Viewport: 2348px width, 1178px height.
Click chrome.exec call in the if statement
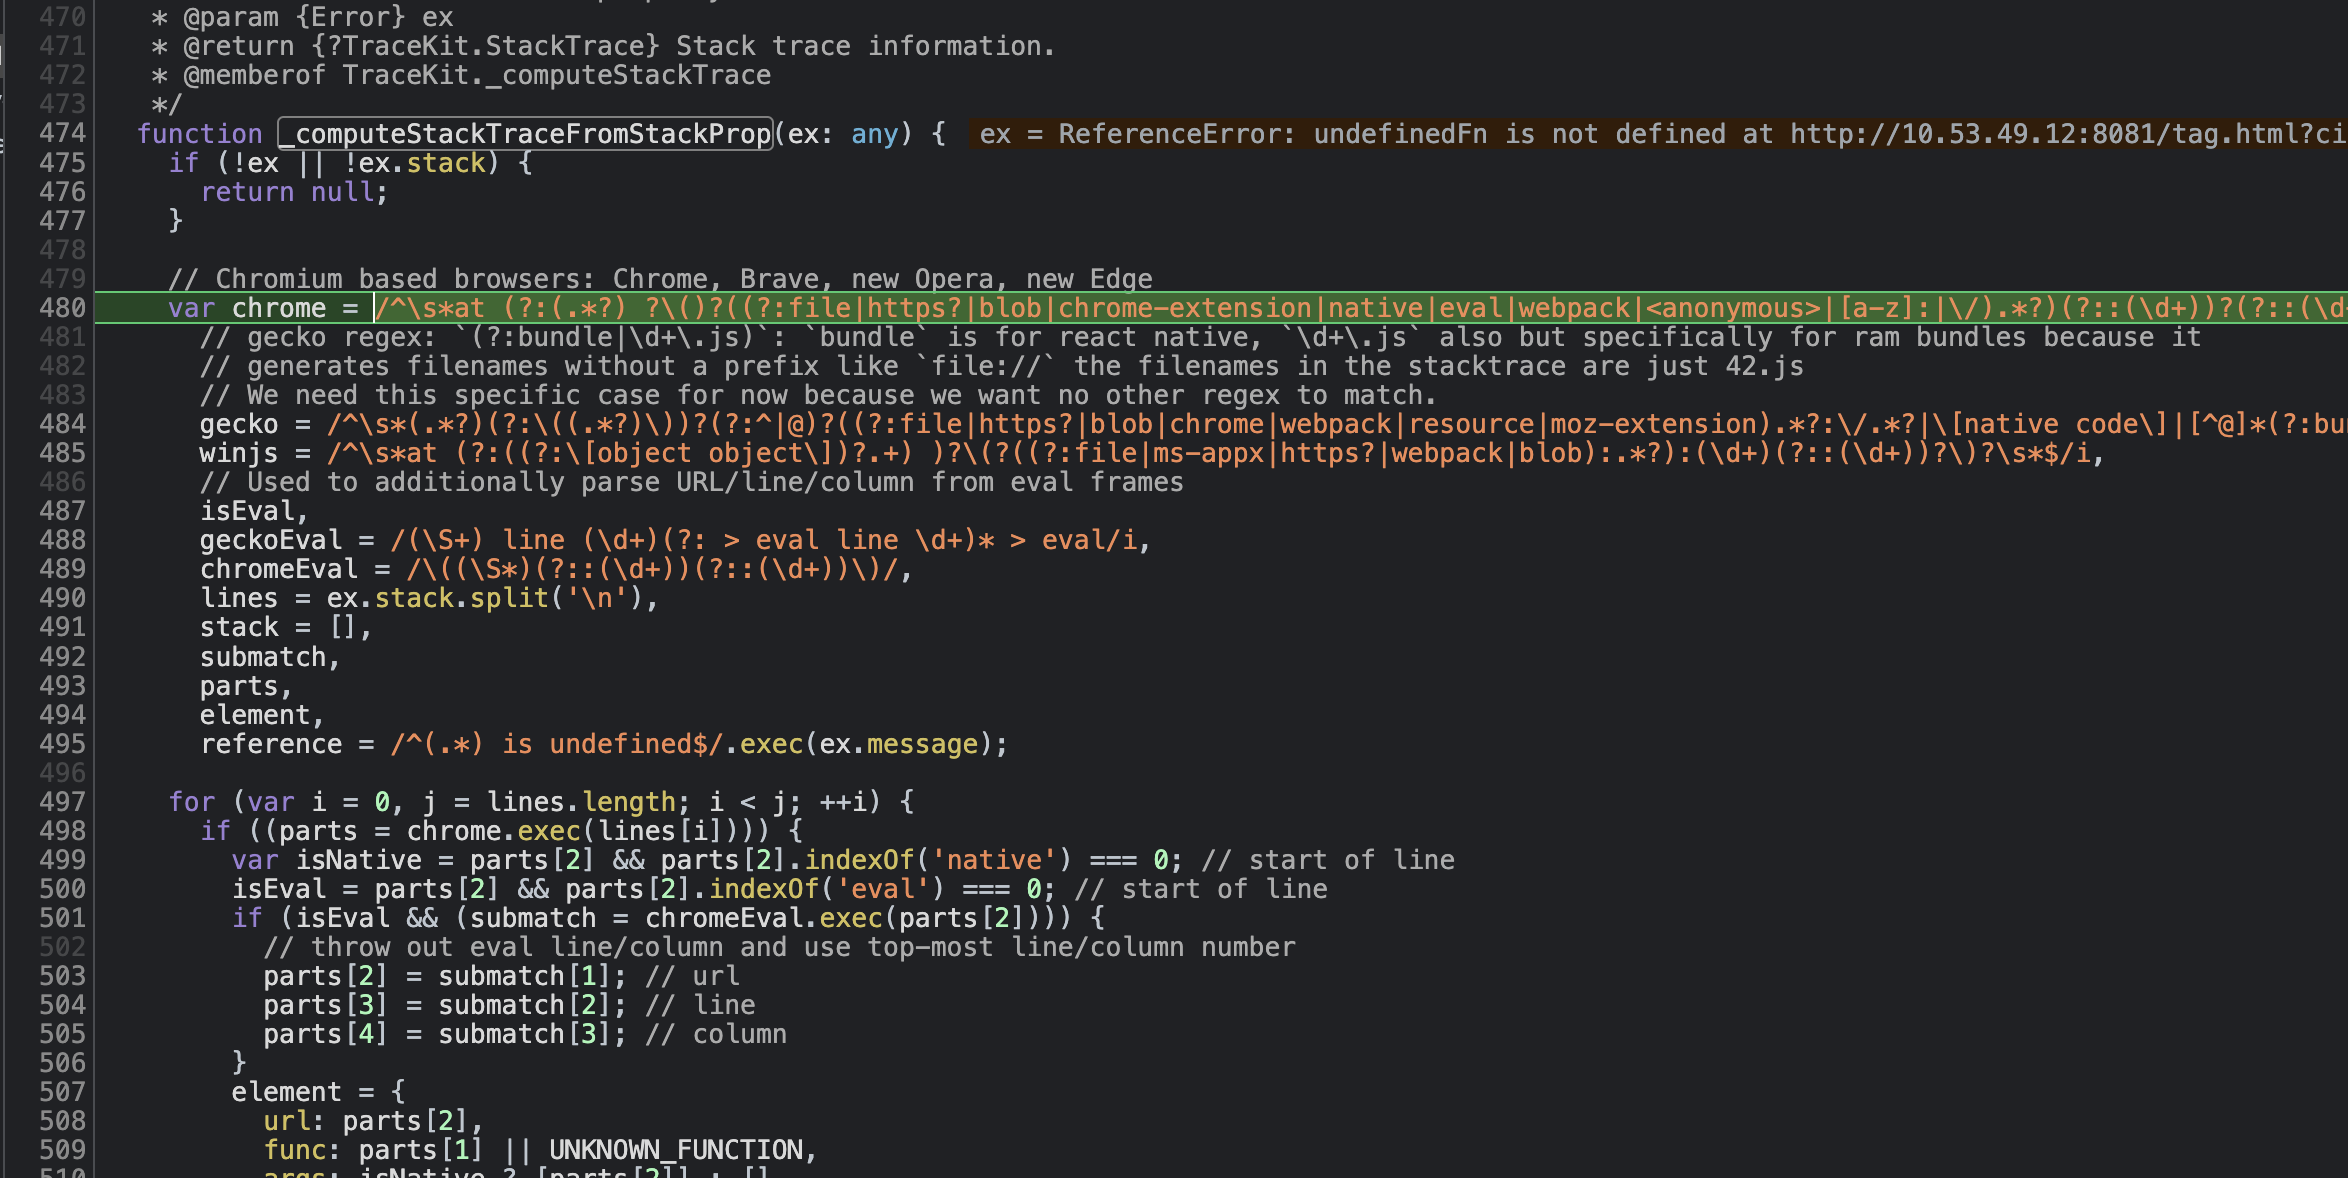pos(493,831)
